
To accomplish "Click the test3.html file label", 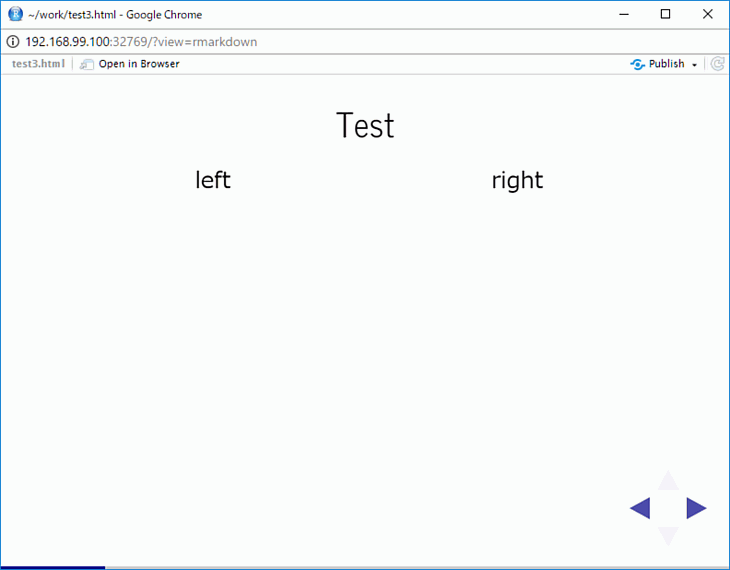I will coord(38,64).
